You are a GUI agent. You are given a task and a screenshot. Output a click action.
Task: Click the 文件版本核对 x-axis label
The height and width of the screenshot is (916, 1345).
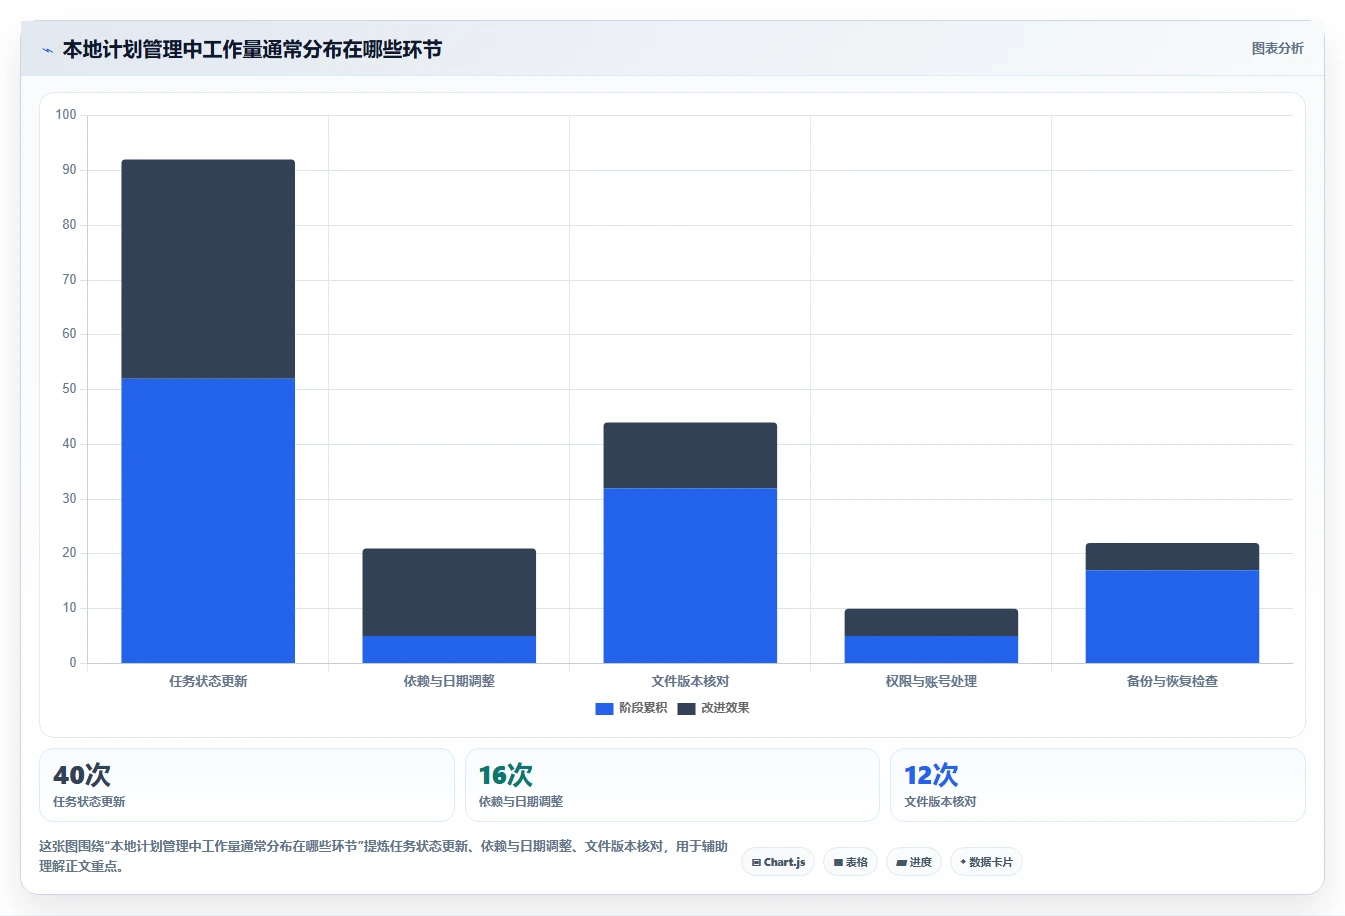click(690, 681)
